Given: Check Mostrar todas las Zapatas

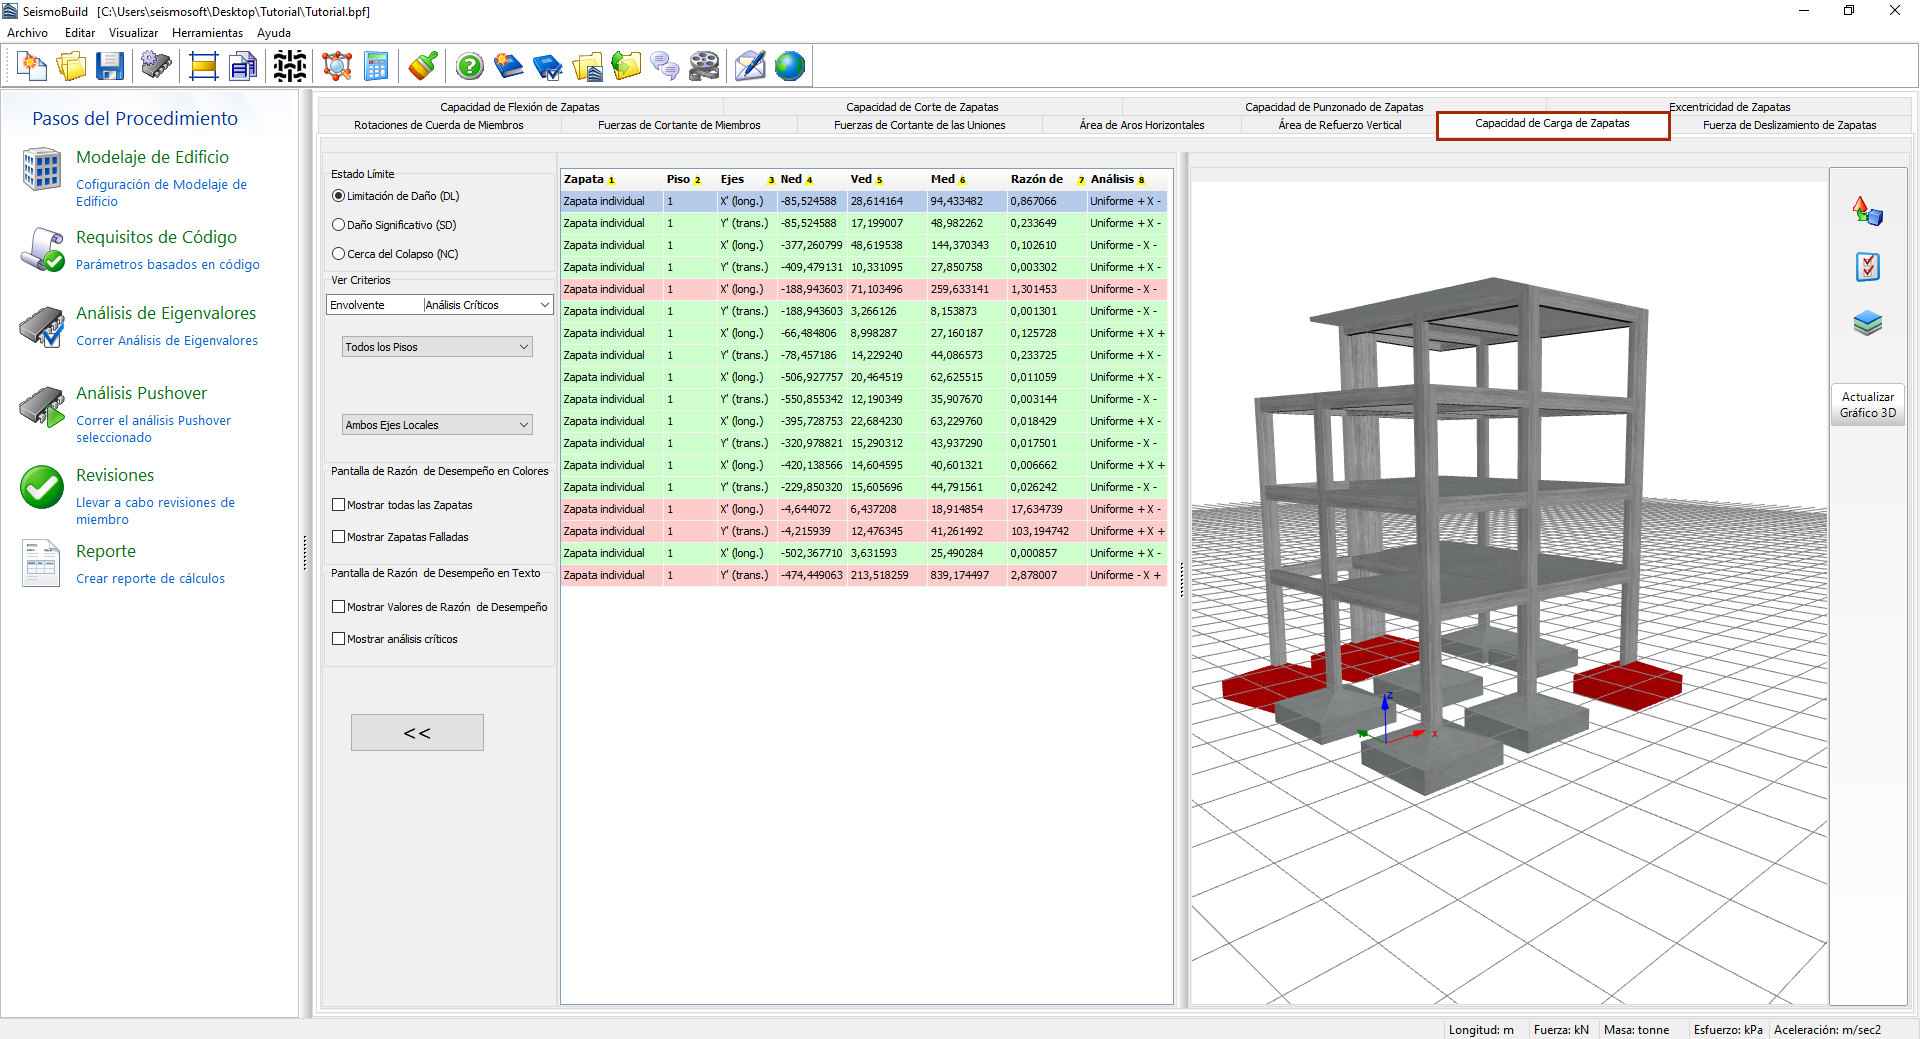Looking at the screenshot, I should coord(339,505).
